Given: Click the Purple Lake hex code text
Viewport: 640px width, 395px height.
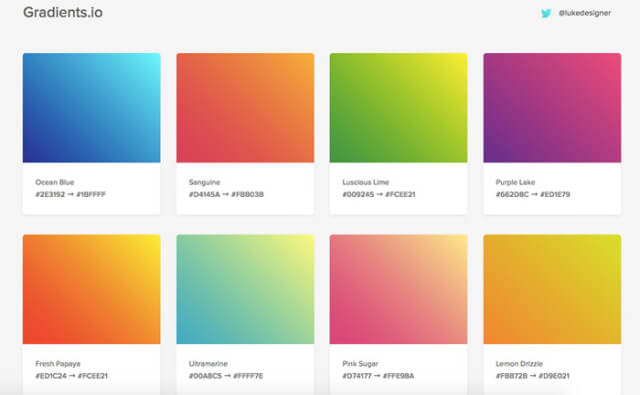Looking at the screenshot, I should pos(533,194).
